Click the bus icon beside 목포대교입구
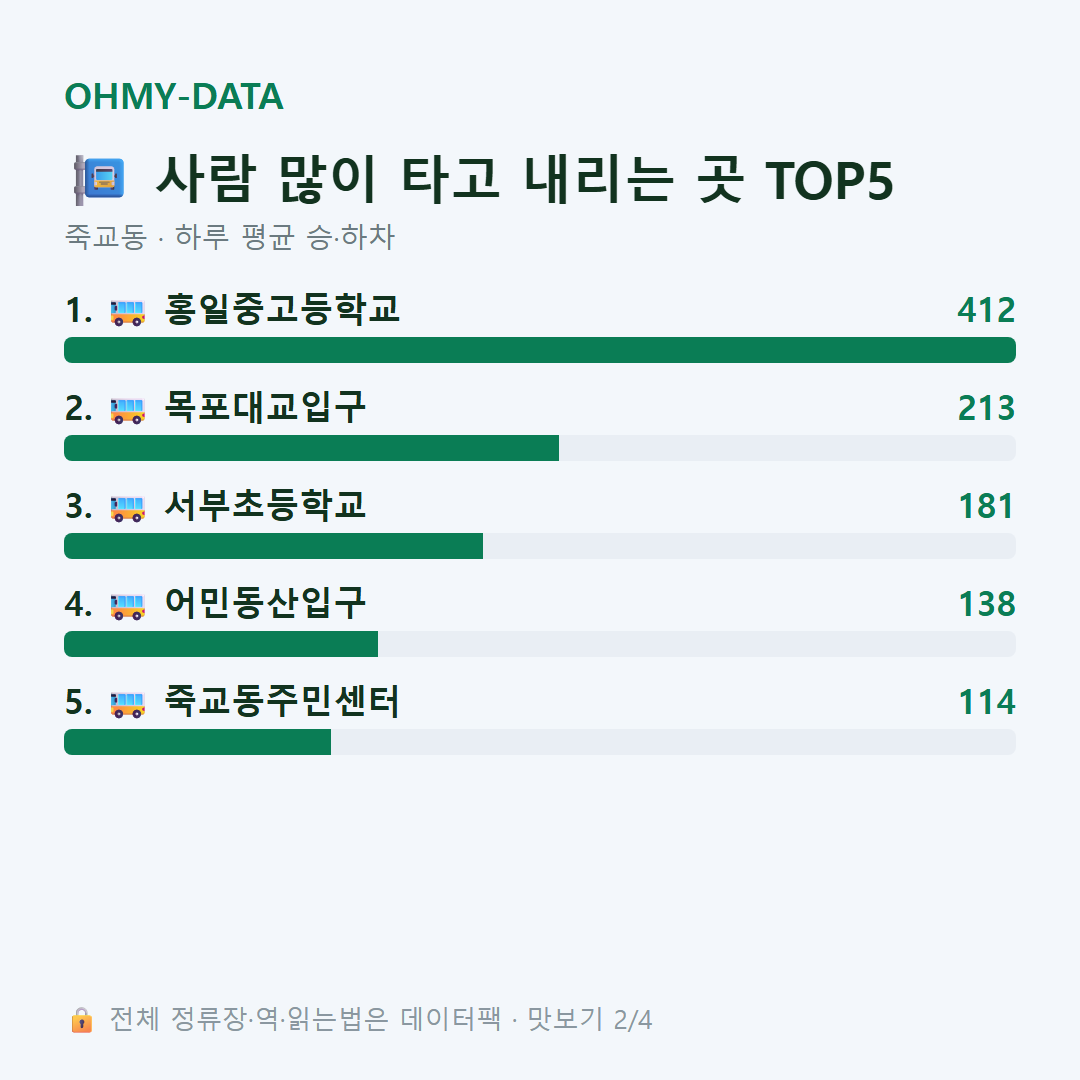Viewport: 1080px width, 1080px height. click(127, 410)
